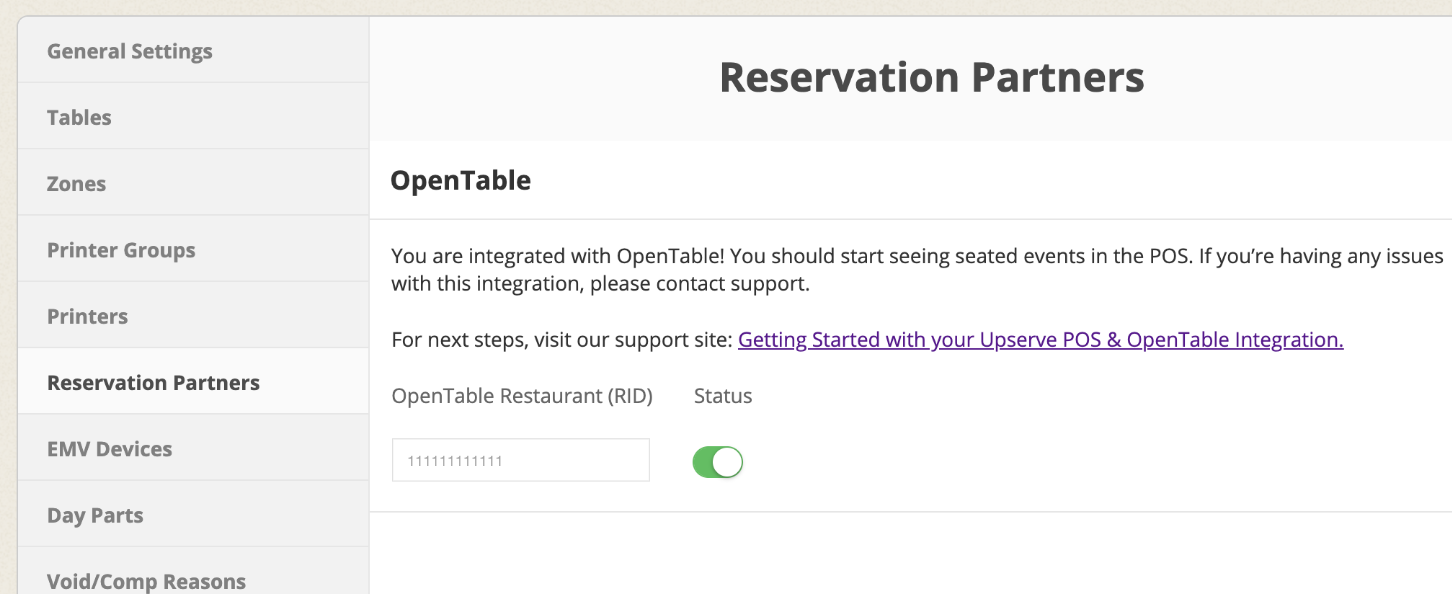Click the Status column label
The image size is (1452, 594).
pyautogui.click(x=722, y=396)
